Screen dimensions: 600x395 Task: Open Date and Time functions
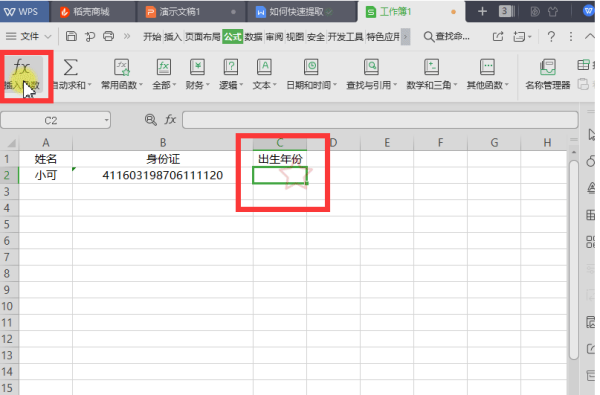[x=311, y=67]
